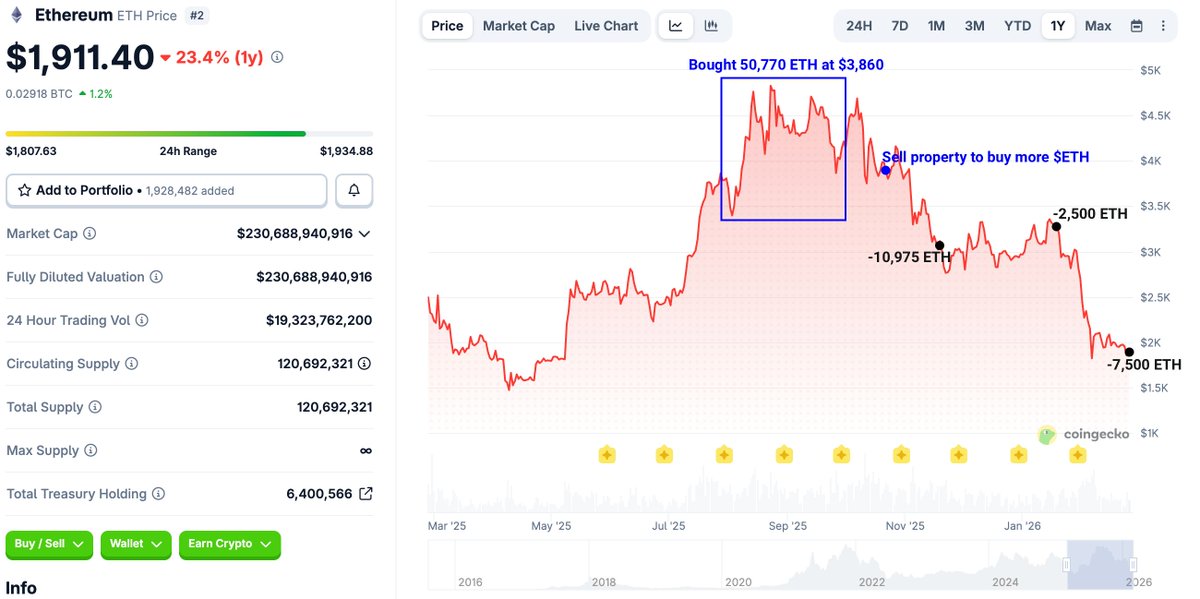
Task: Open external link icon beside 6,400,566
Action: (366, 494)
